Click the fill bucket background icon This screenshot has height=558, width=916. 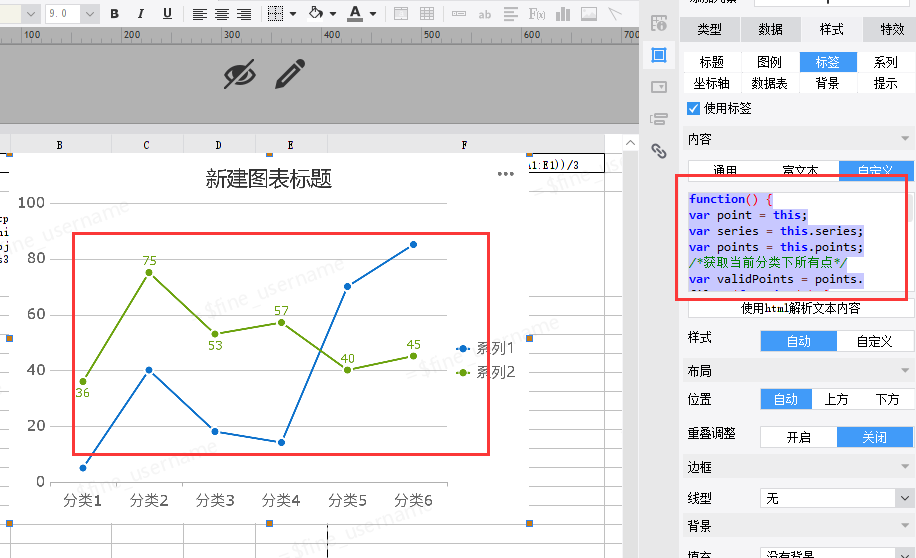click(x=316, y=13)
